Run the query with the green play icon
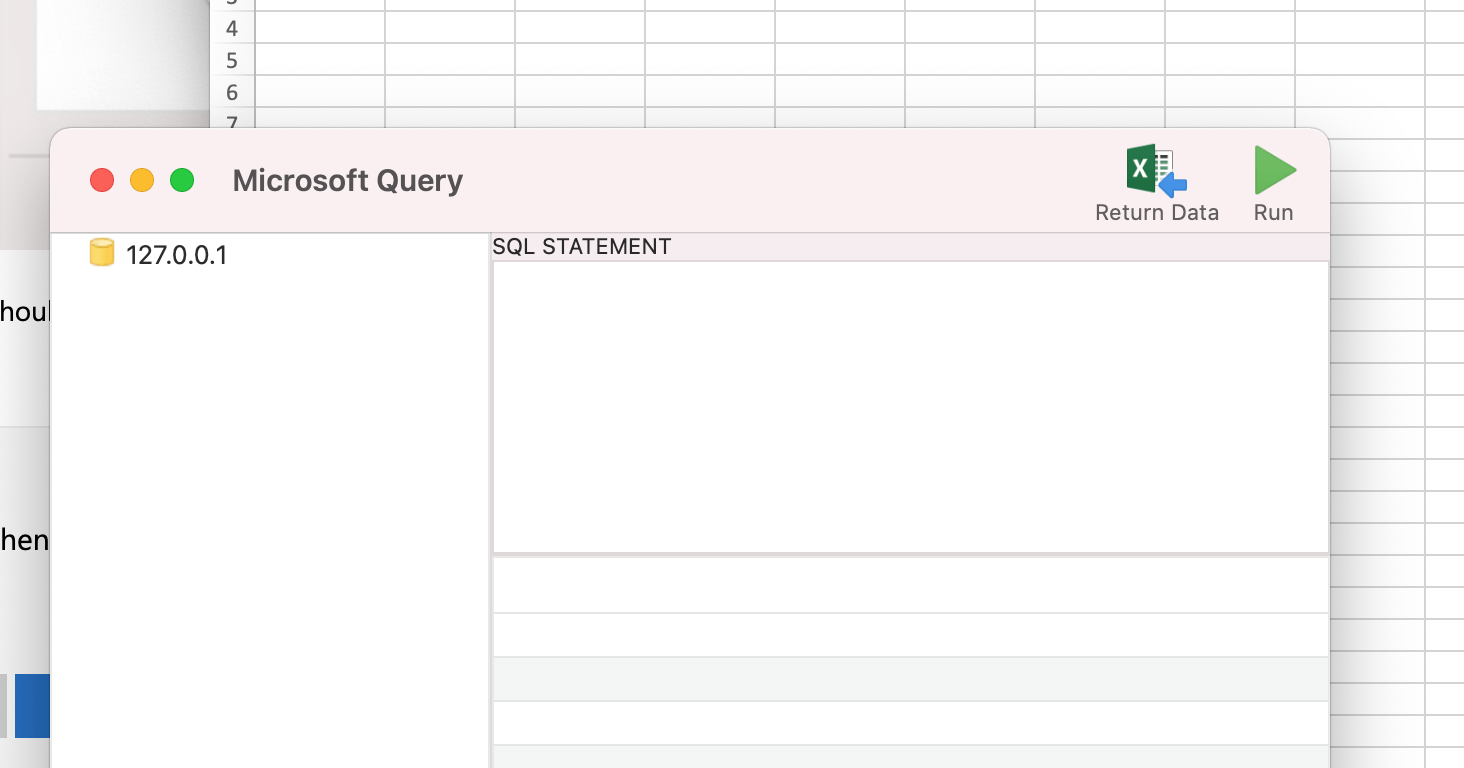Screen dimensions: 1464x768 coord(1275,170)
